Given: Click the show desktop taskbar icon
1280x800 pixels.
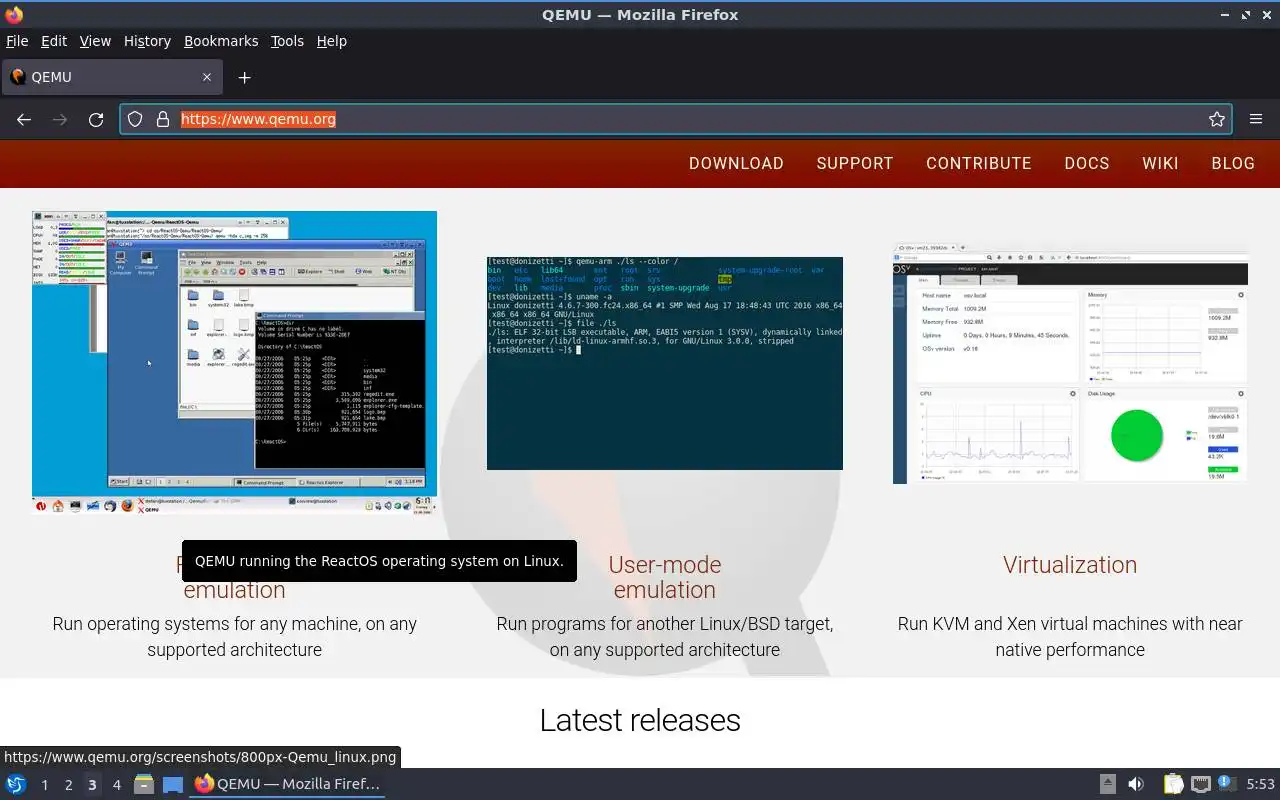Looking at the screenshot, I should click(173, 784).
